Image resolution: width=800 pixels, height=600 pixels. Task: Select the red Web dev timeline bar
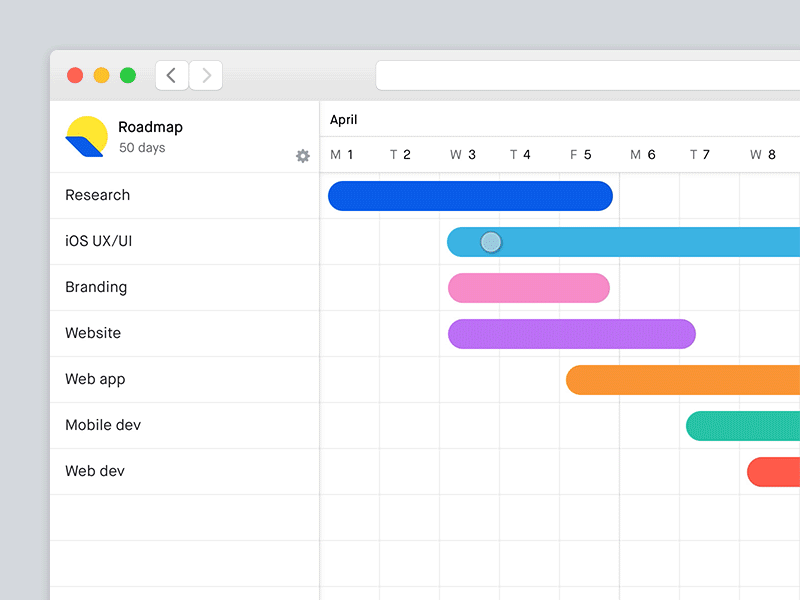[775, 472]
